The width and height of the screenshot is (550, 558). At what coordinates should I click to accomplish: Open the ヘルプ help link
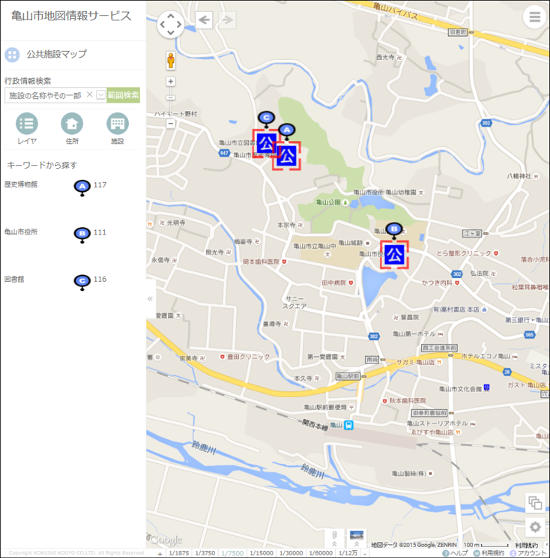tap(455, 553)
